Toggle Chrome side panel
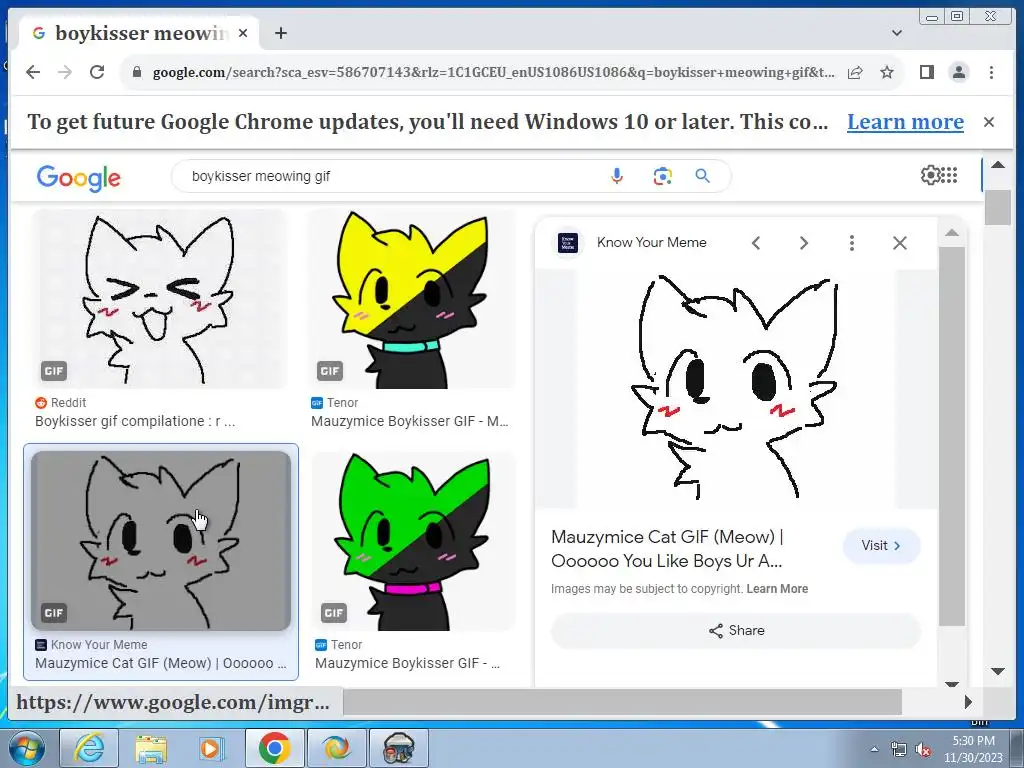Screen dimensions: 1024x768 (926, 72)
